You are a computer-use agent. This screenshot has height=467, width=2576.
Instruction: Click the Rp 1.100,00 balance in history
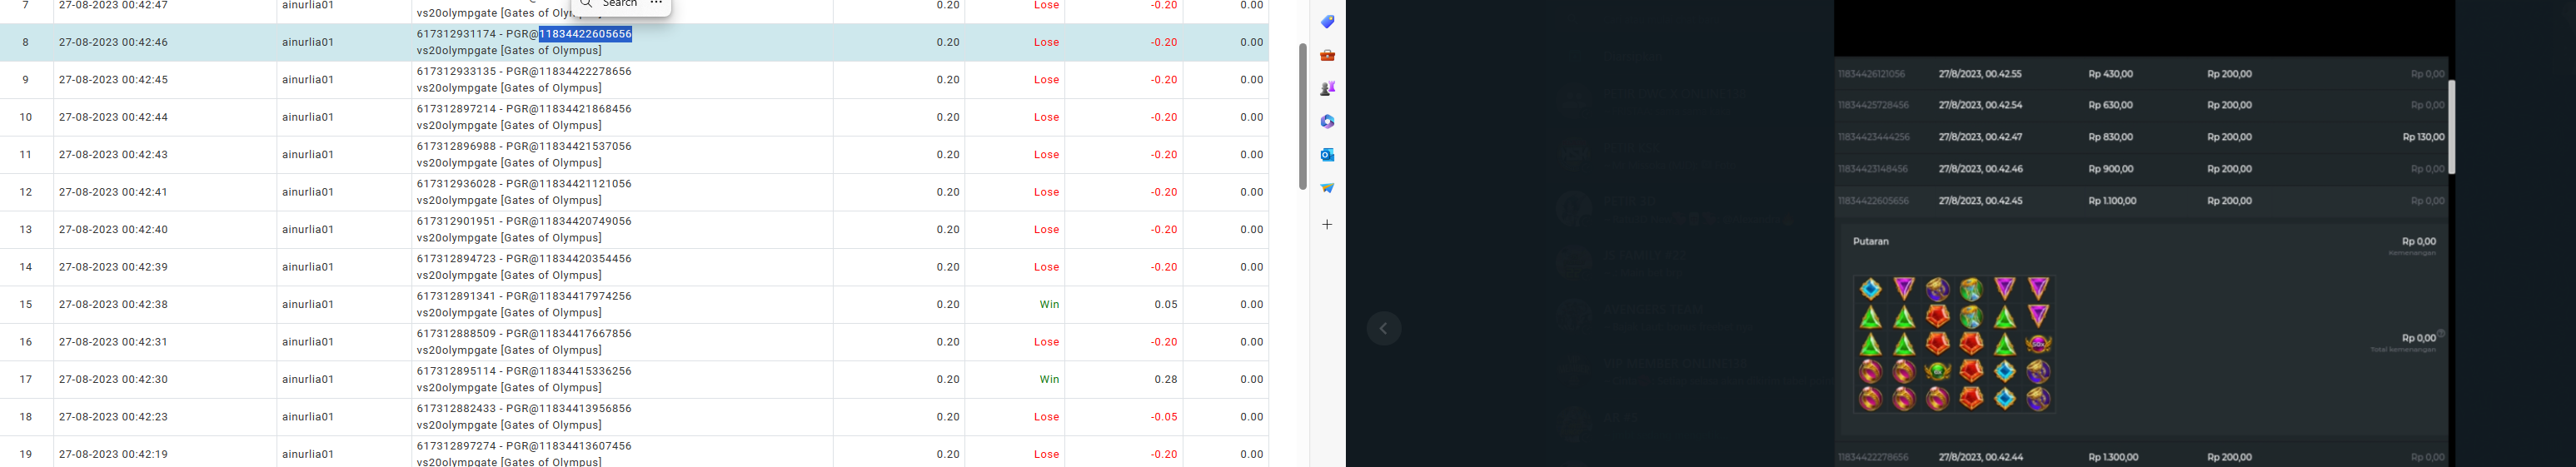[x=2112, y=201]
